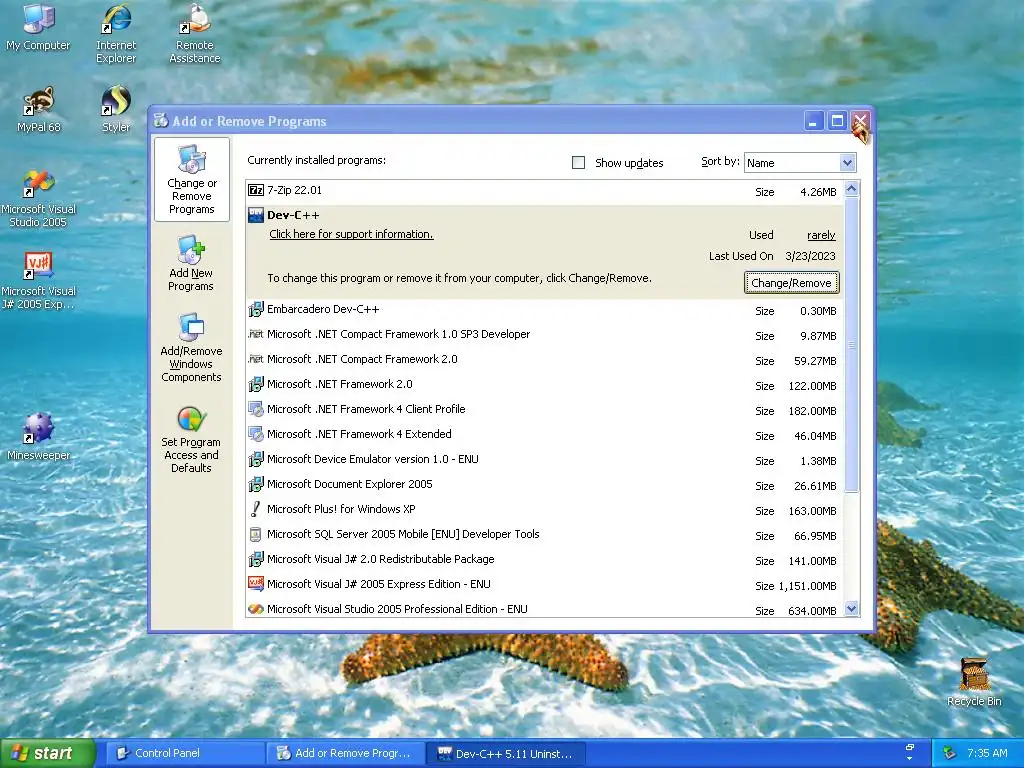Click the .NET Framework 2.0 entry icon

(255, 384)
